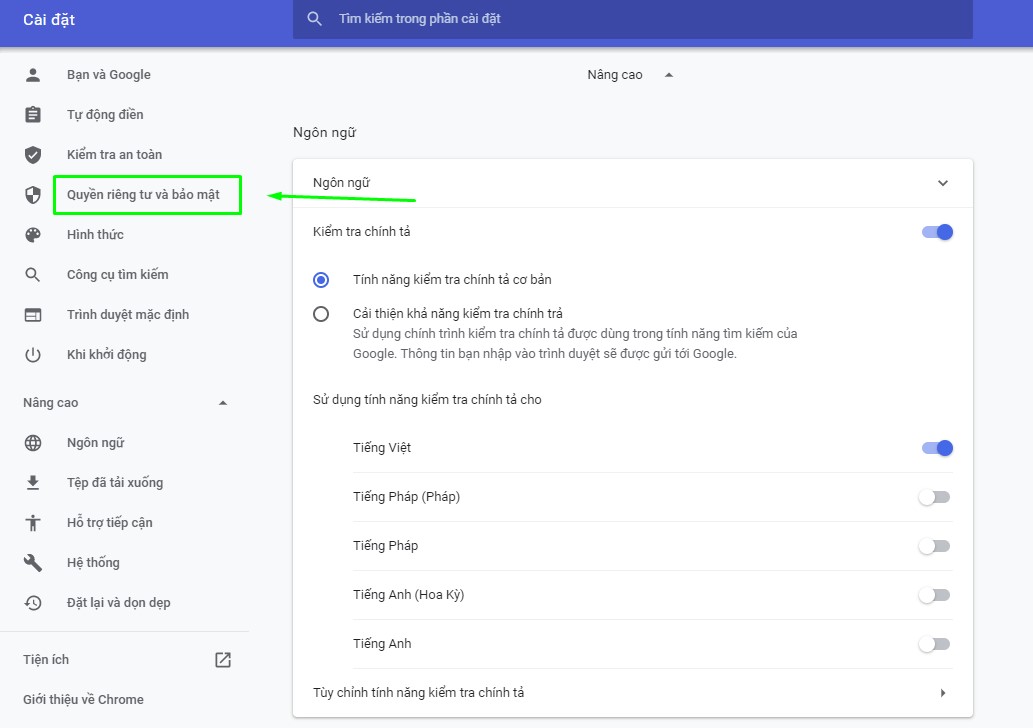Screen dimensions: 1033x728
Task: Open Đặt lại và dọn dẹp section
Action: coord(119,603)
